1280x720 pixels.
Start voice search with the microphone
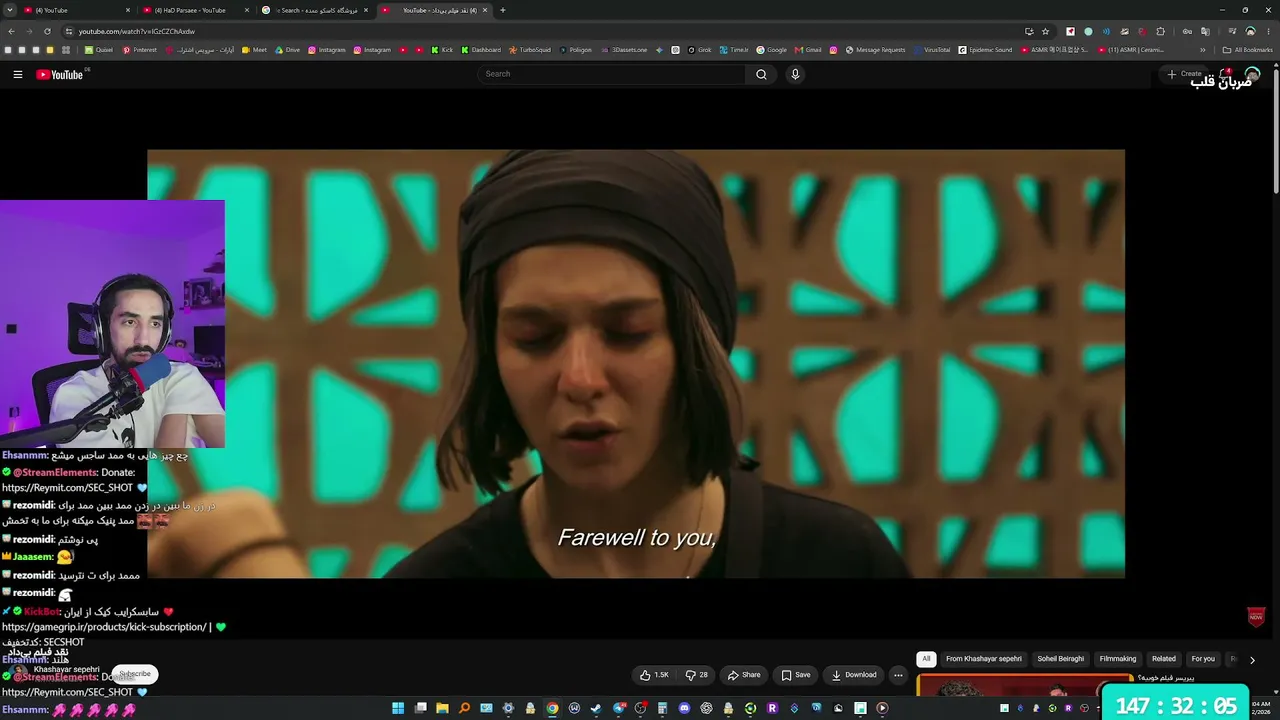(x=795, y=74)
